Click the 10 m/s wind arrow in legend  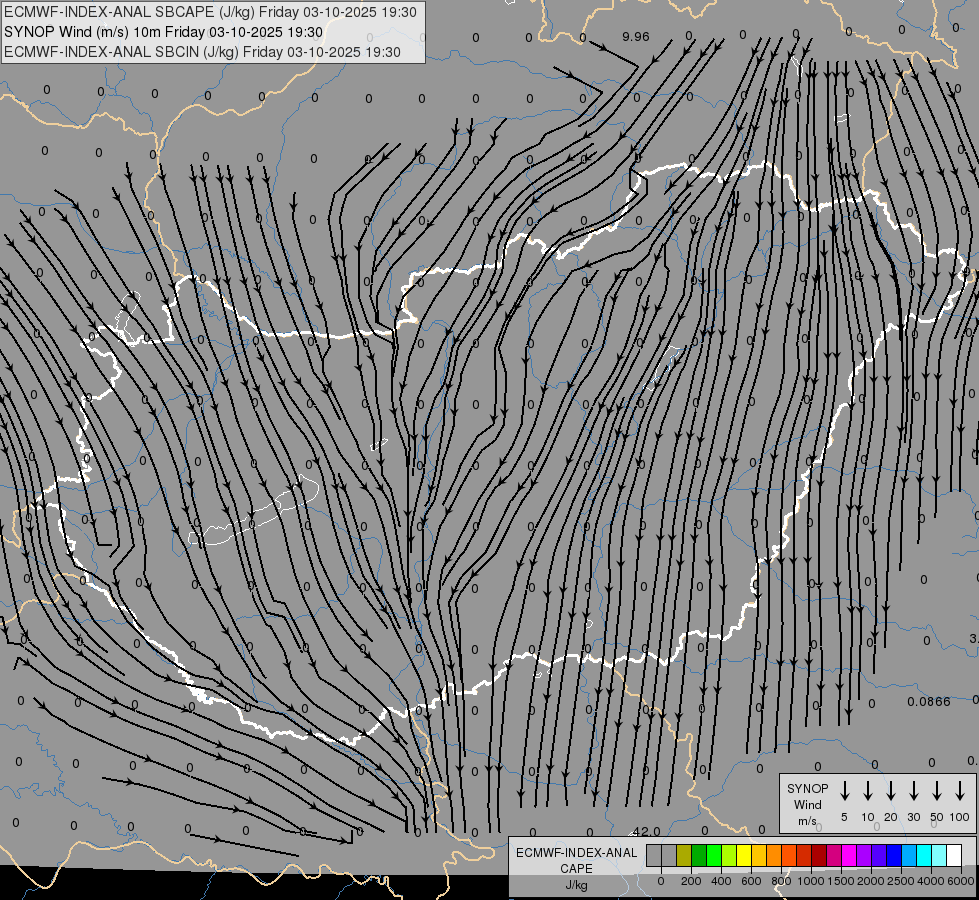(x=868, y=791)
